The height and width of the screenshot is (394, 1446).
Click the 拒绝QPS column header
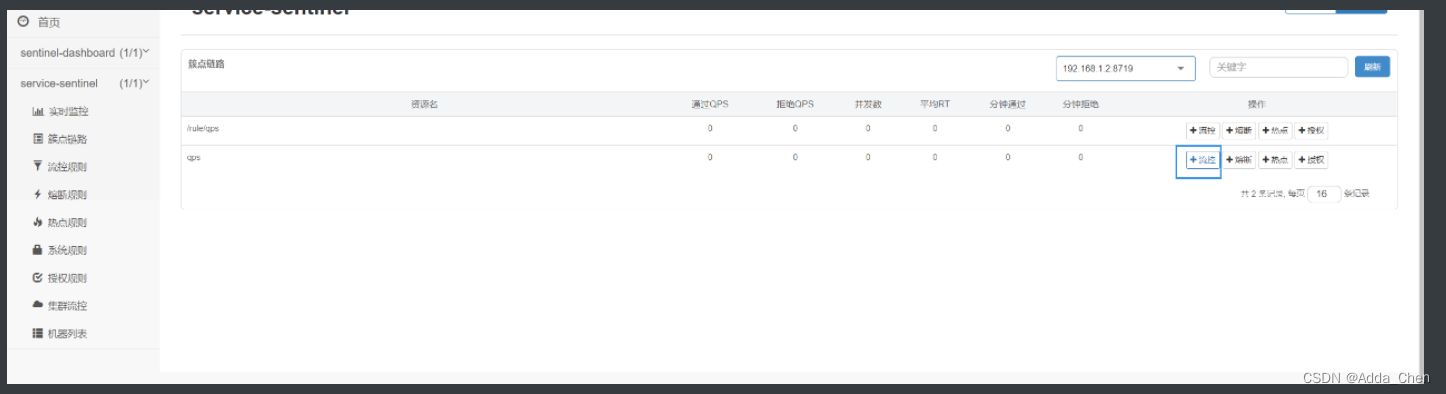[795, 104]
